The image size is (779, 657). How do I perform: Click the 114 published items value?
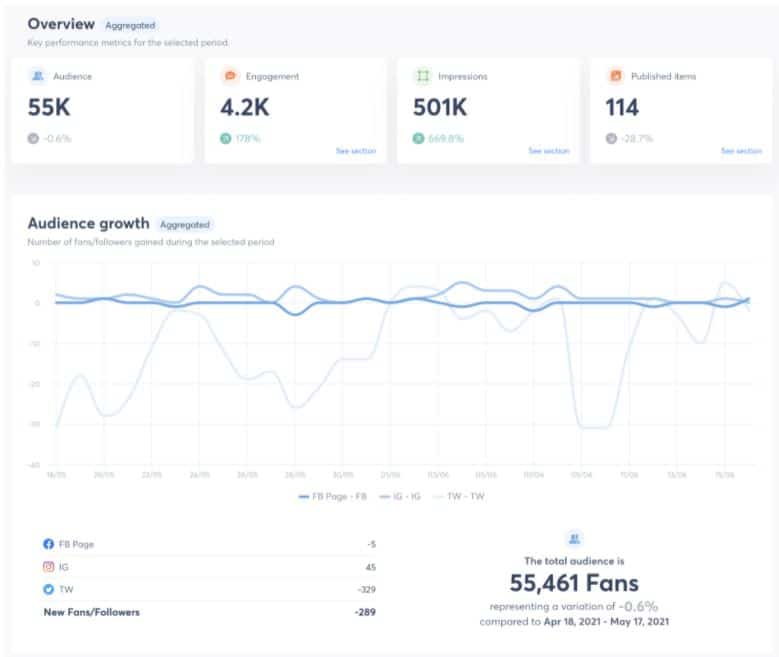point(622,107)
